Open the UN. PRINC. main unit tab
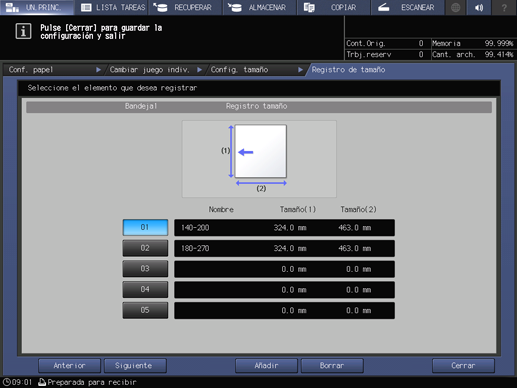517x388 pixels. coord(37,7)
